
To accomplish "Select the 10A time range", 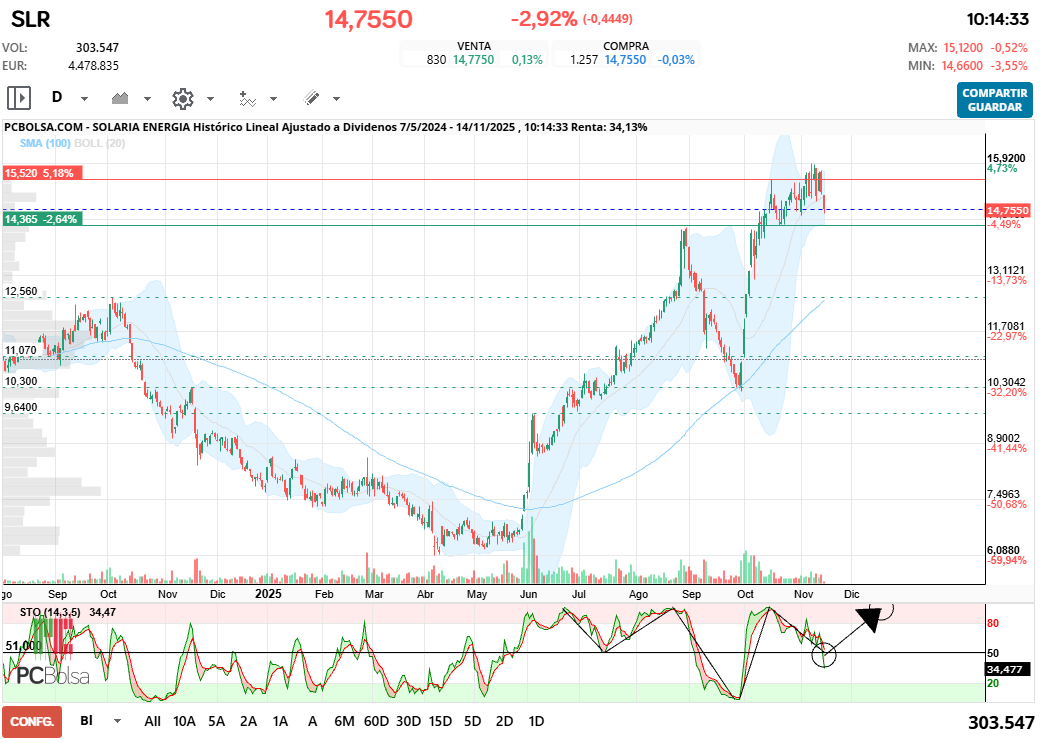I will [184, 721].
